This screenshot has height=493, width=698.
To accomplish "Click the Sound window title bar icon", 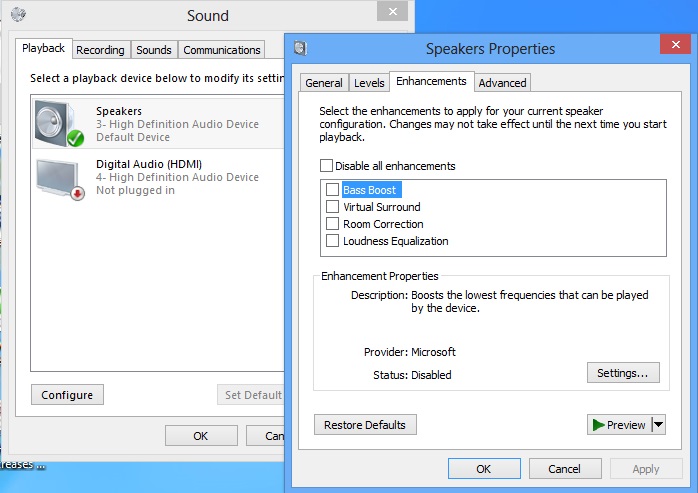I will coord(18,14).
